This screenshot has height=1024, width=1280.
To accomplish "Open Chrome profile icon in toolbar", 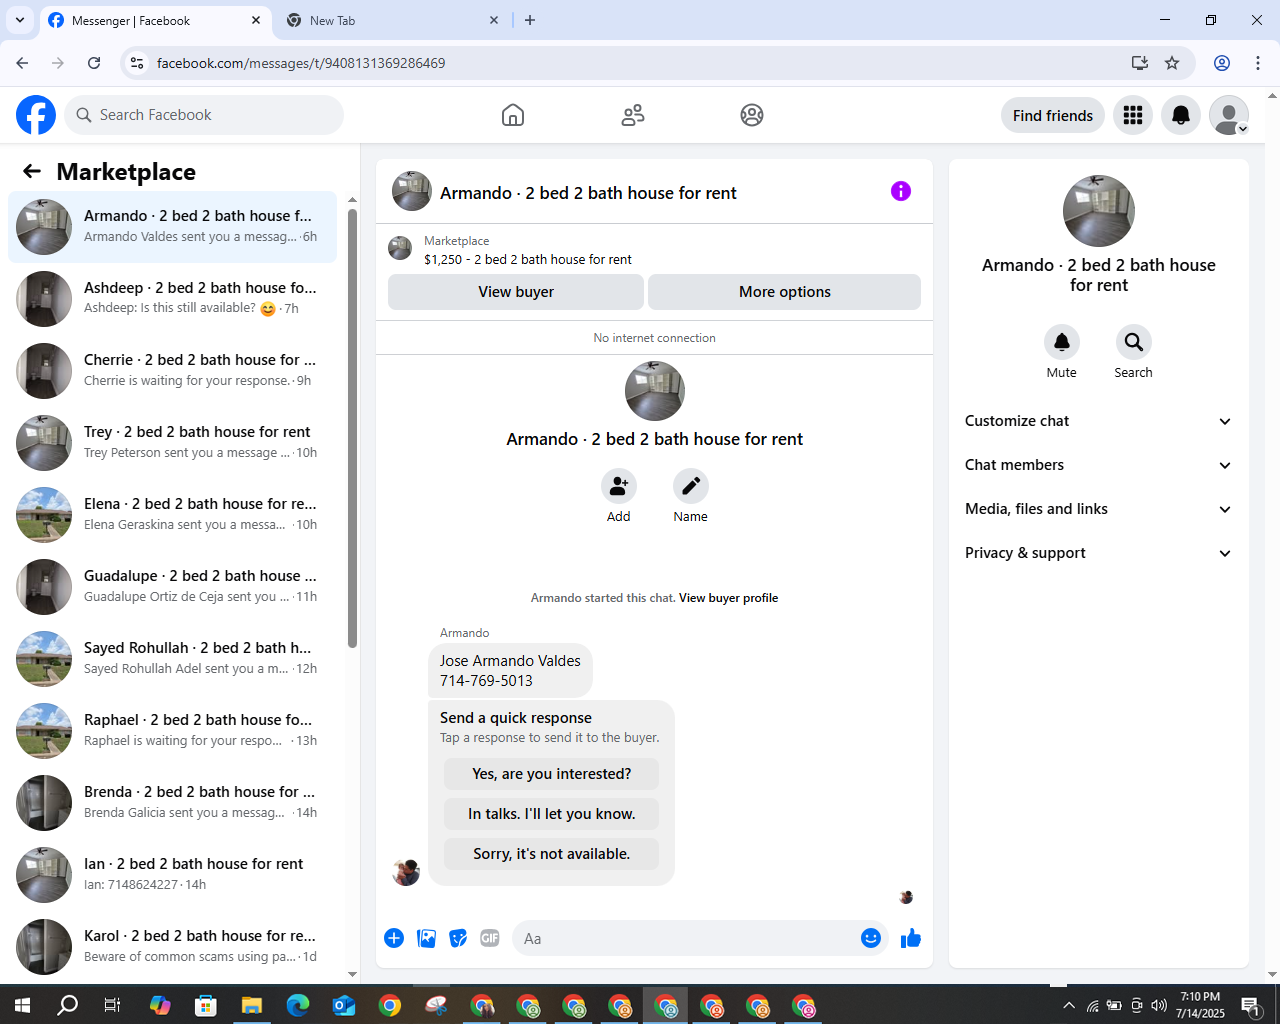I will [1222, 63].
